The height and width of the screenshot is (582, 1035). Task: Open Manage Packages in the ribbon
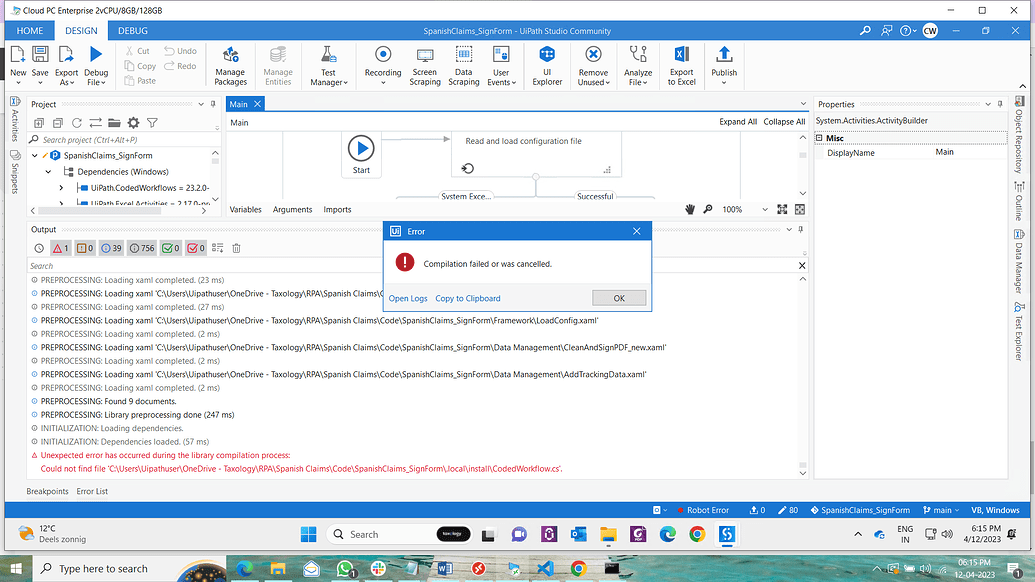pyautogui.click(x=230, y=65)
